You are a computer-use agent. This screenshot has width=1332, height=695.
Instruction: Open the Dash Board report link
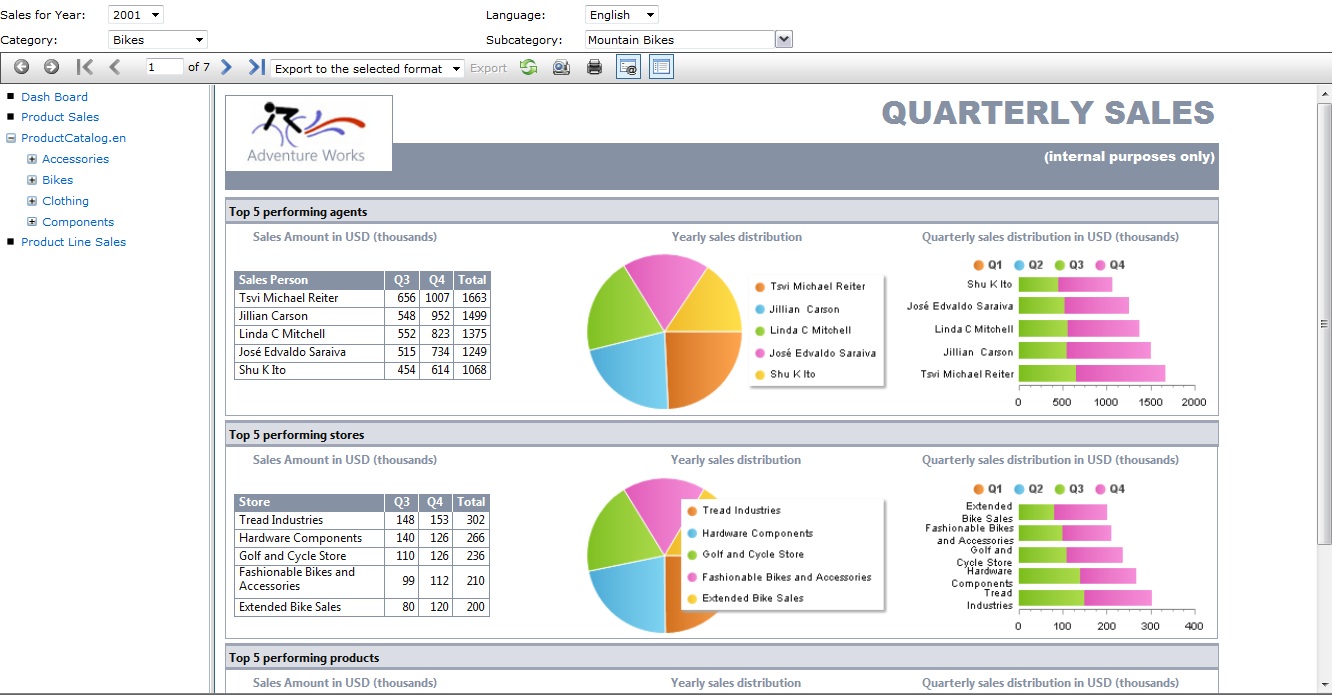pos(54,97)
